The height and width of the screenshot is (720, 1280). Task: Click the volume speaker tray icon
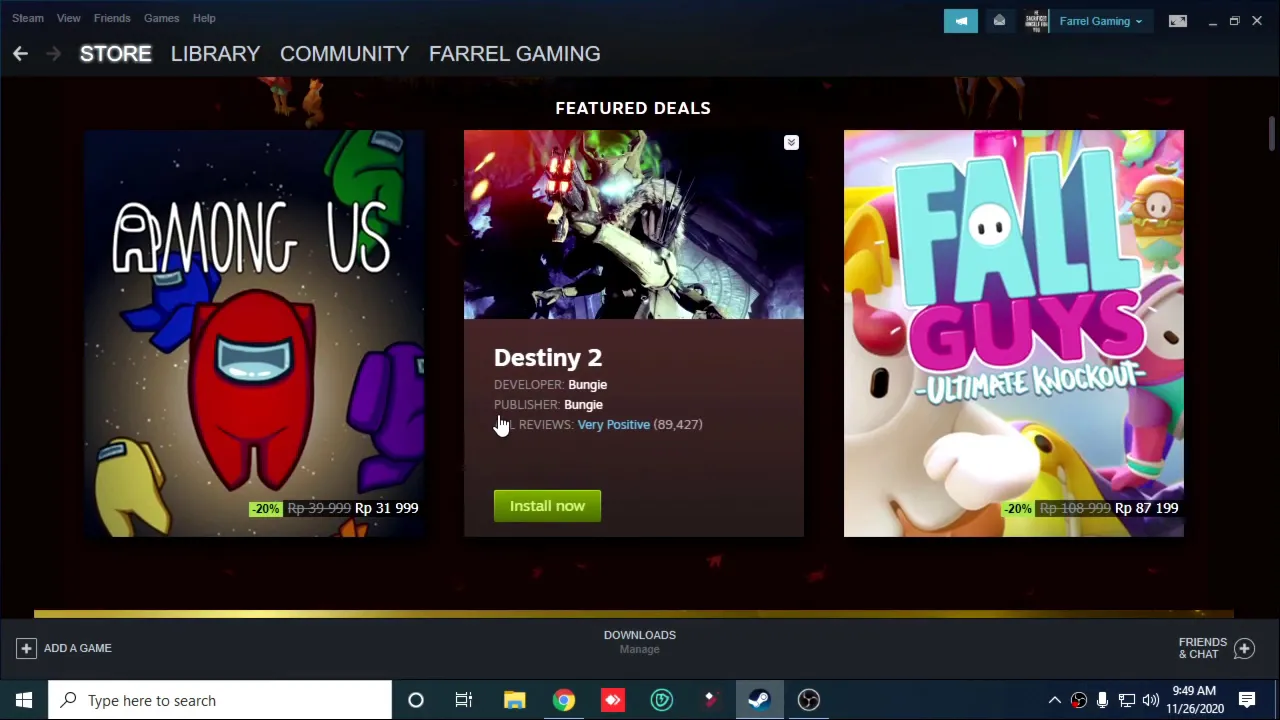(x=1150, y=700)
